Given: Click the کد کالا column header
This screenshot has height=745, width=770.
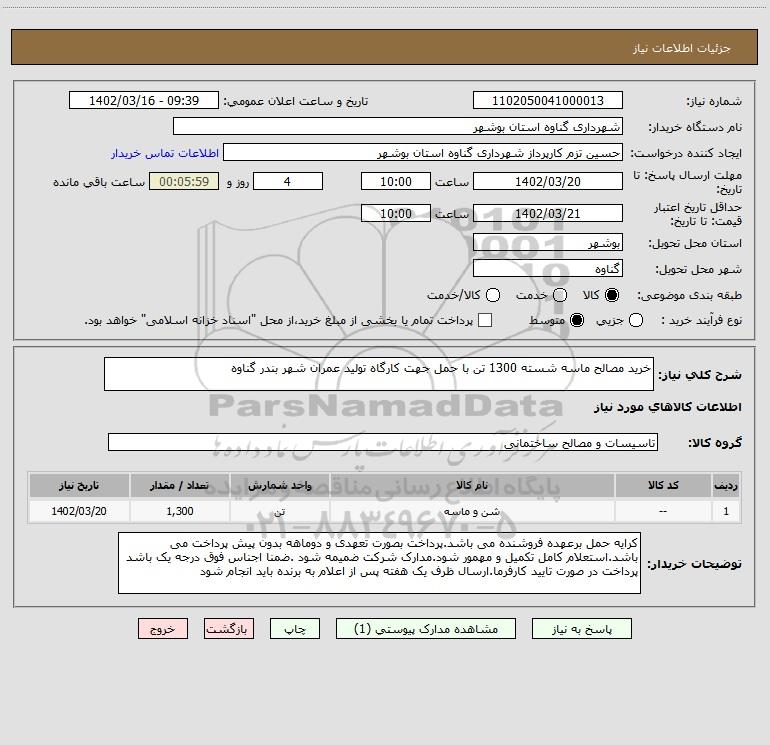Looking at the screenshot, I should [663, 485].
